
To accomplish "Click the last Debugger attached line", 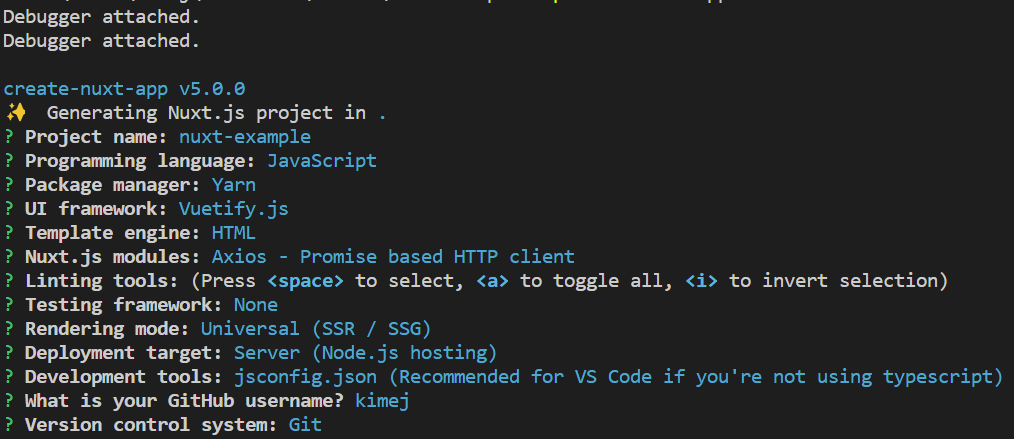I will pos(101,41).
